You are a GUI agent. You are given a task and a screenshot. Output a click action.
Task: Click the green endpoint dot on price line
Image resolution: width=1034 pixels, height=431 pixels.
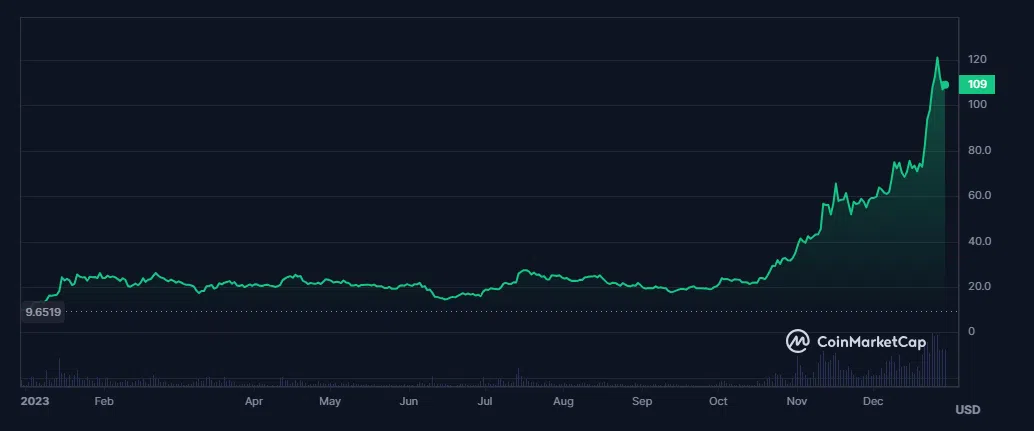[x=945, y=84]
